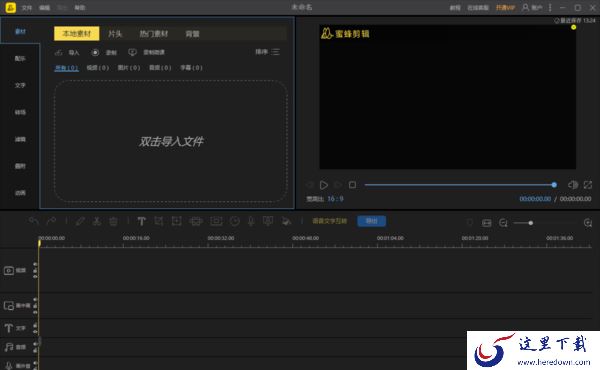The height and width of the screenshot is (370, 600).
Task: Click the 语音文字互转 button
Action: (x=329, y=221)
